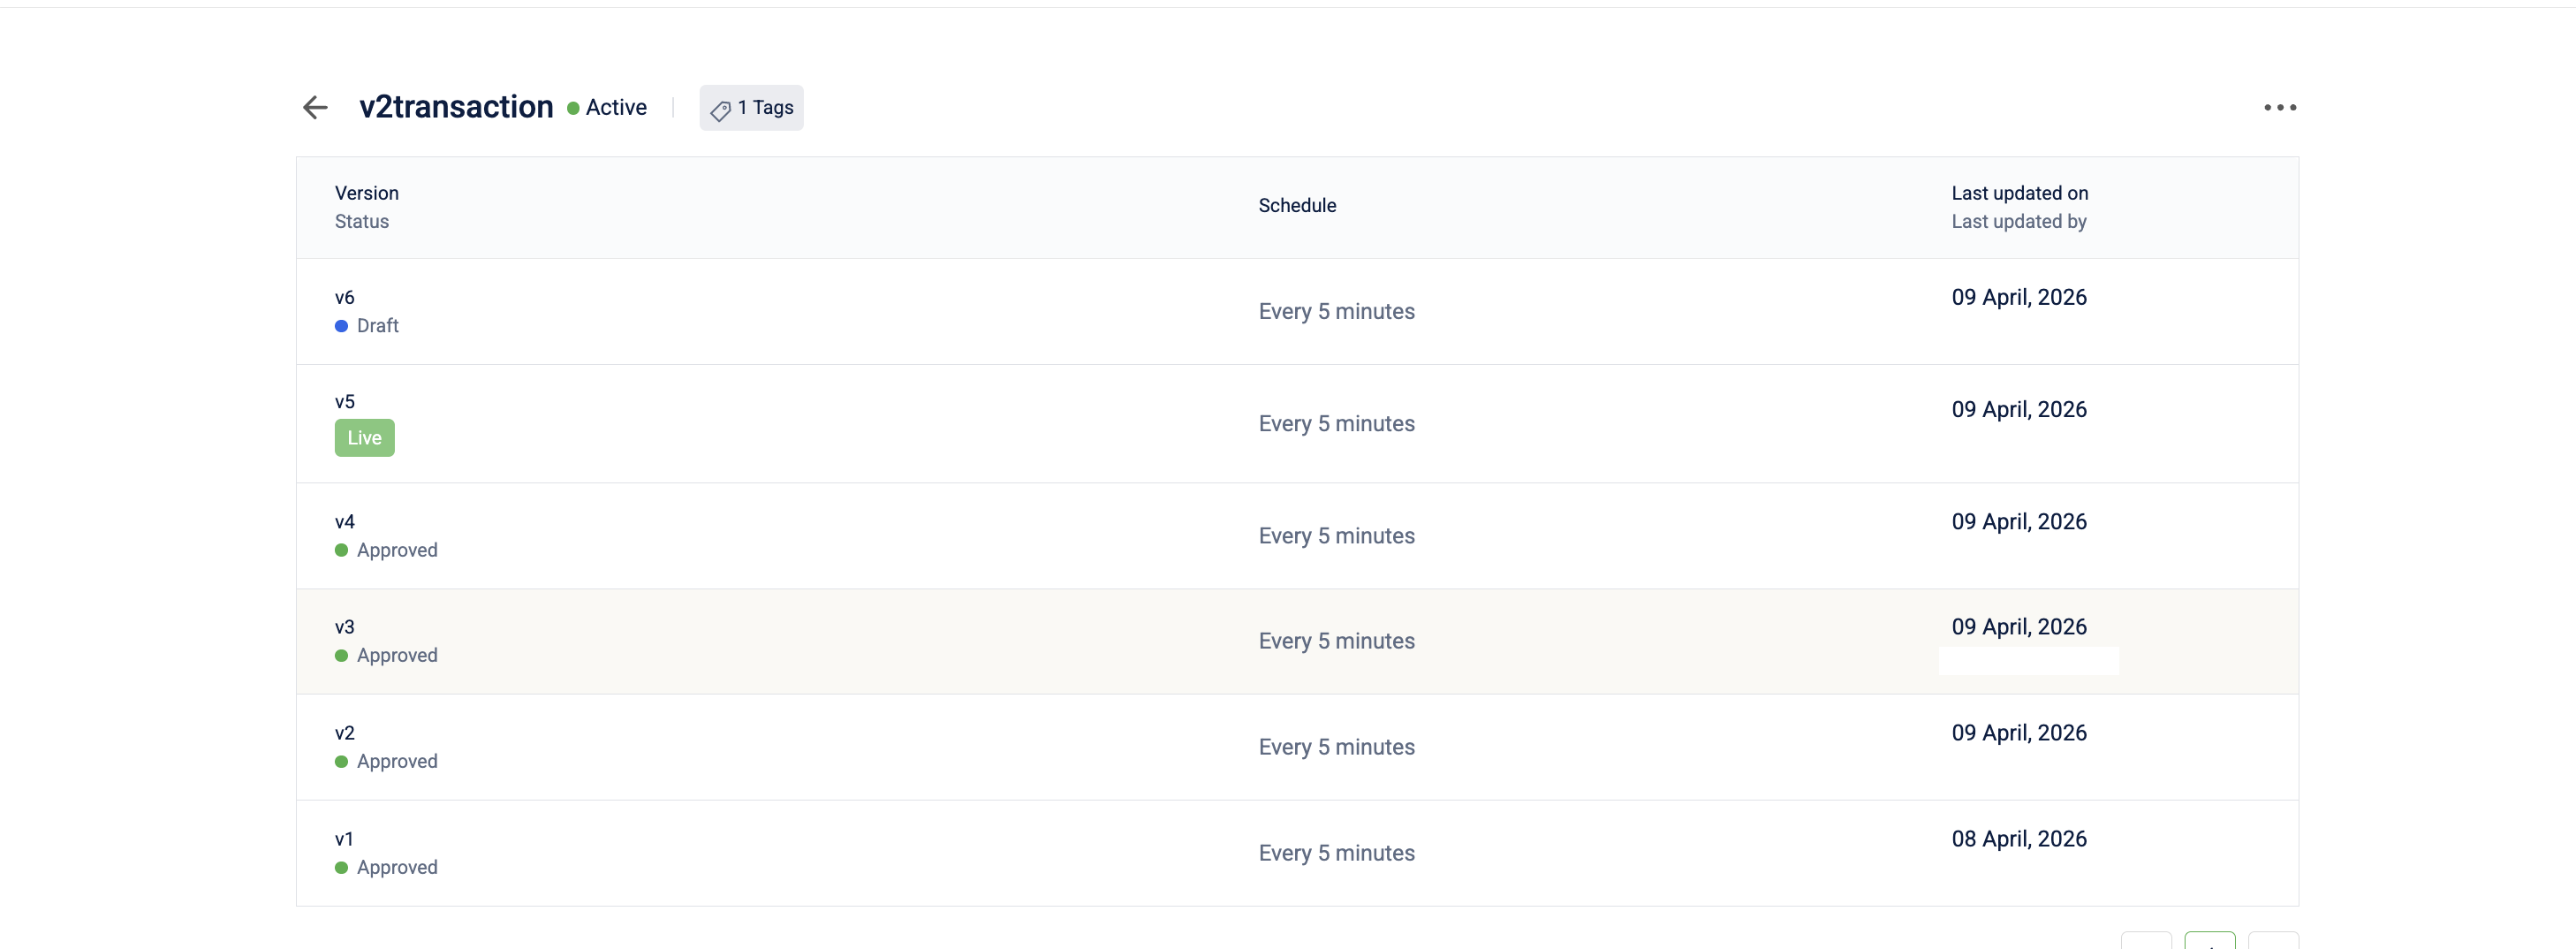Open version v1 row

(x=1297, y=853)
